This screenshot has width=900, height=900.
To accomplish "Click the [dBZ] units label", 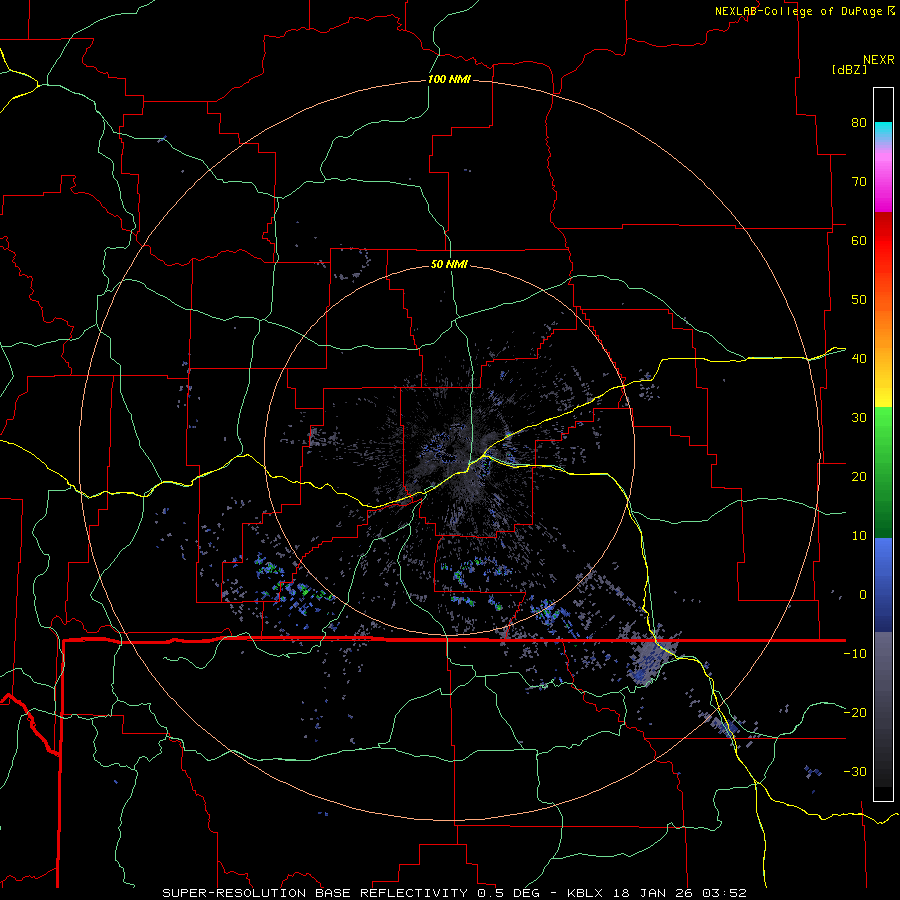I will [x=849, y=70].
